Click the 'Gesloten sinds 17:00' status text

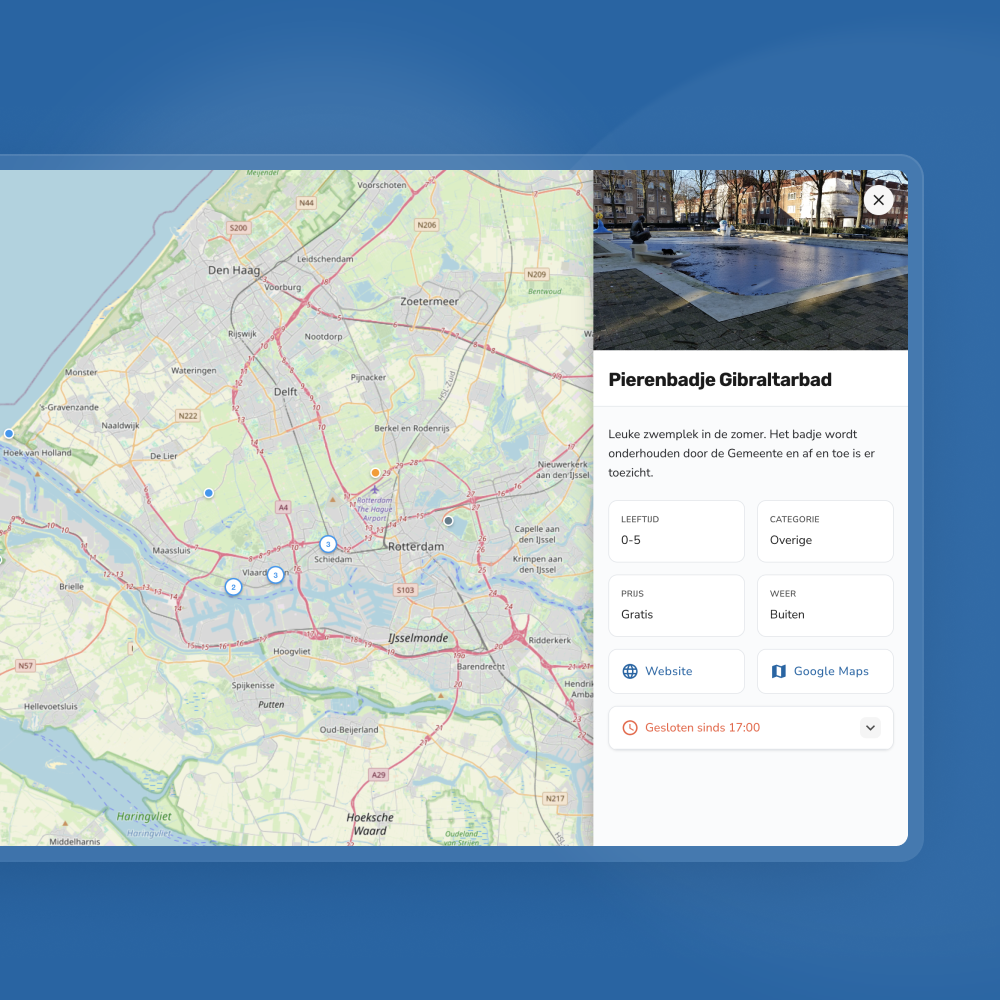coord(702,728)
